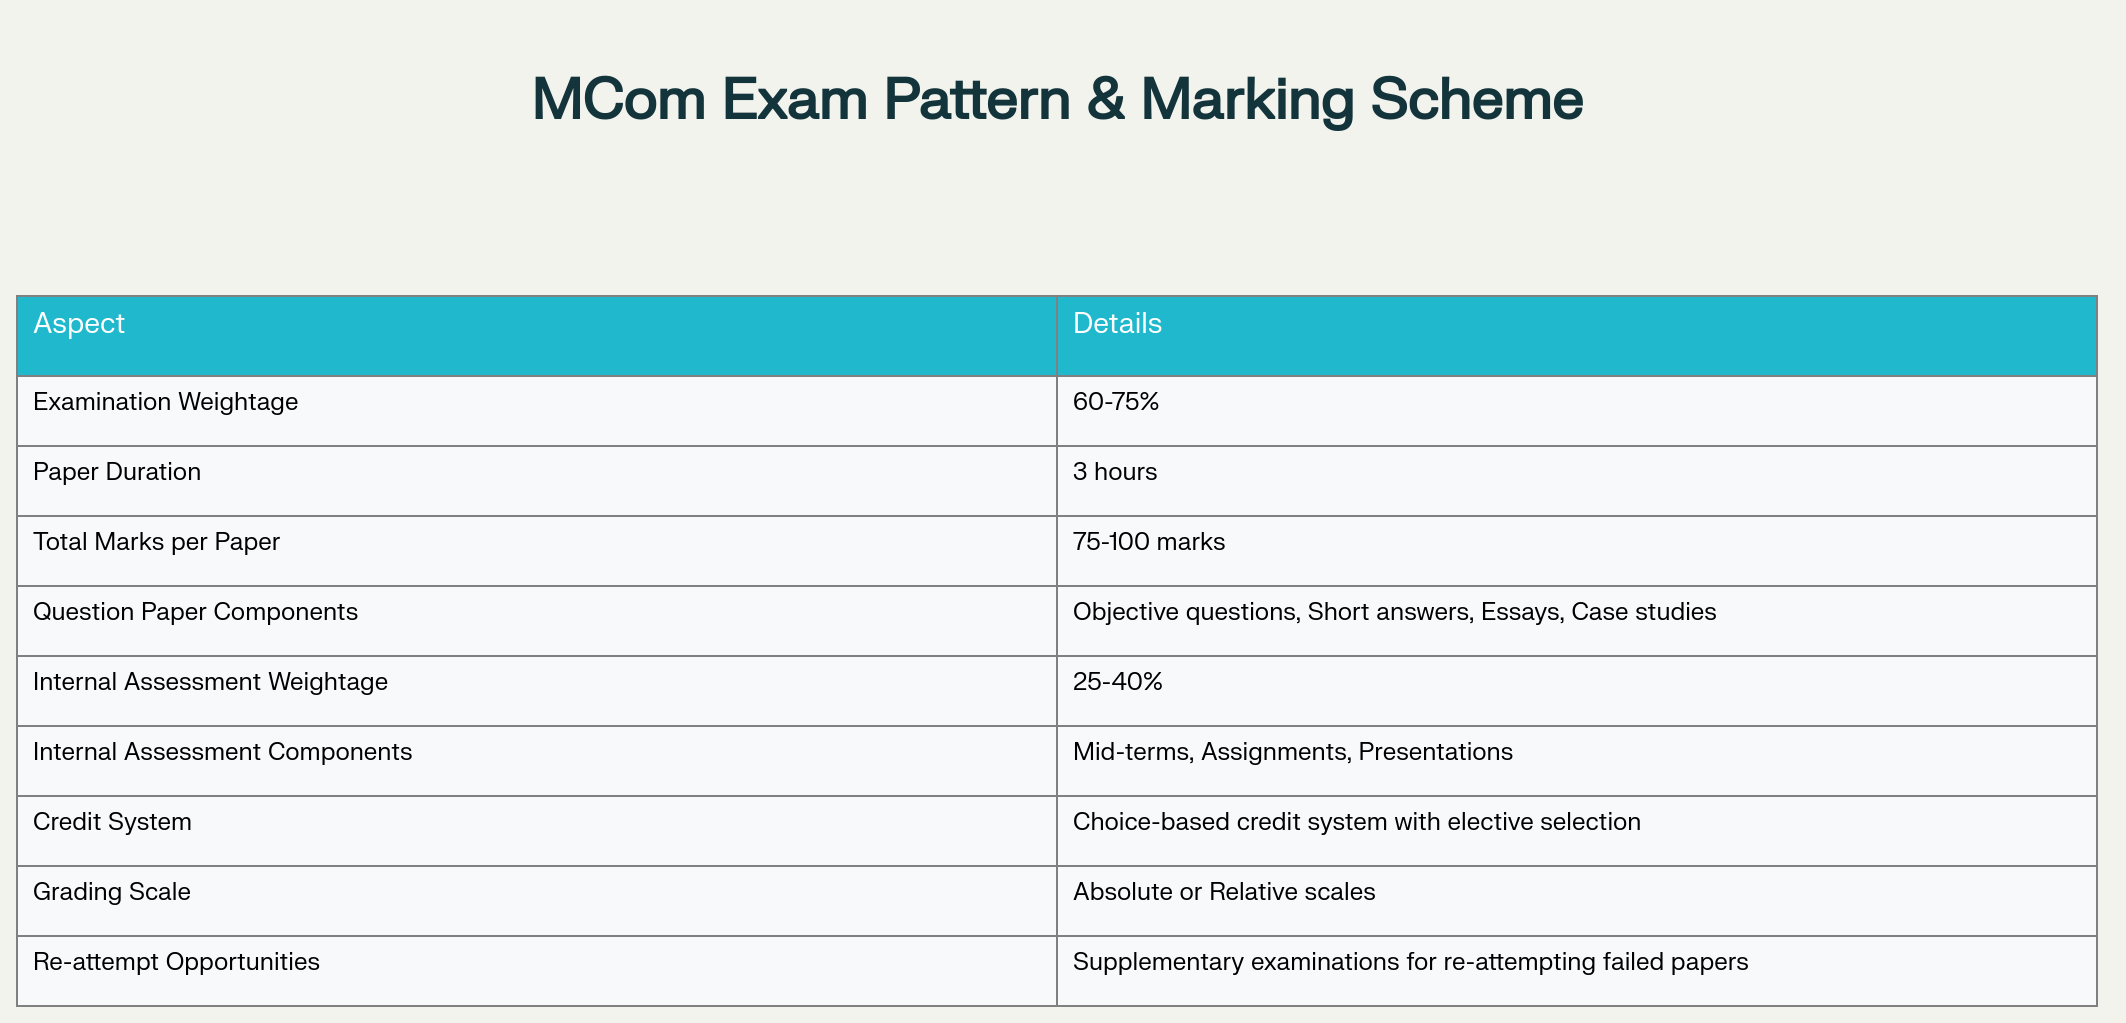Click the 75-100 marks cell

(x=1149, y=542)
